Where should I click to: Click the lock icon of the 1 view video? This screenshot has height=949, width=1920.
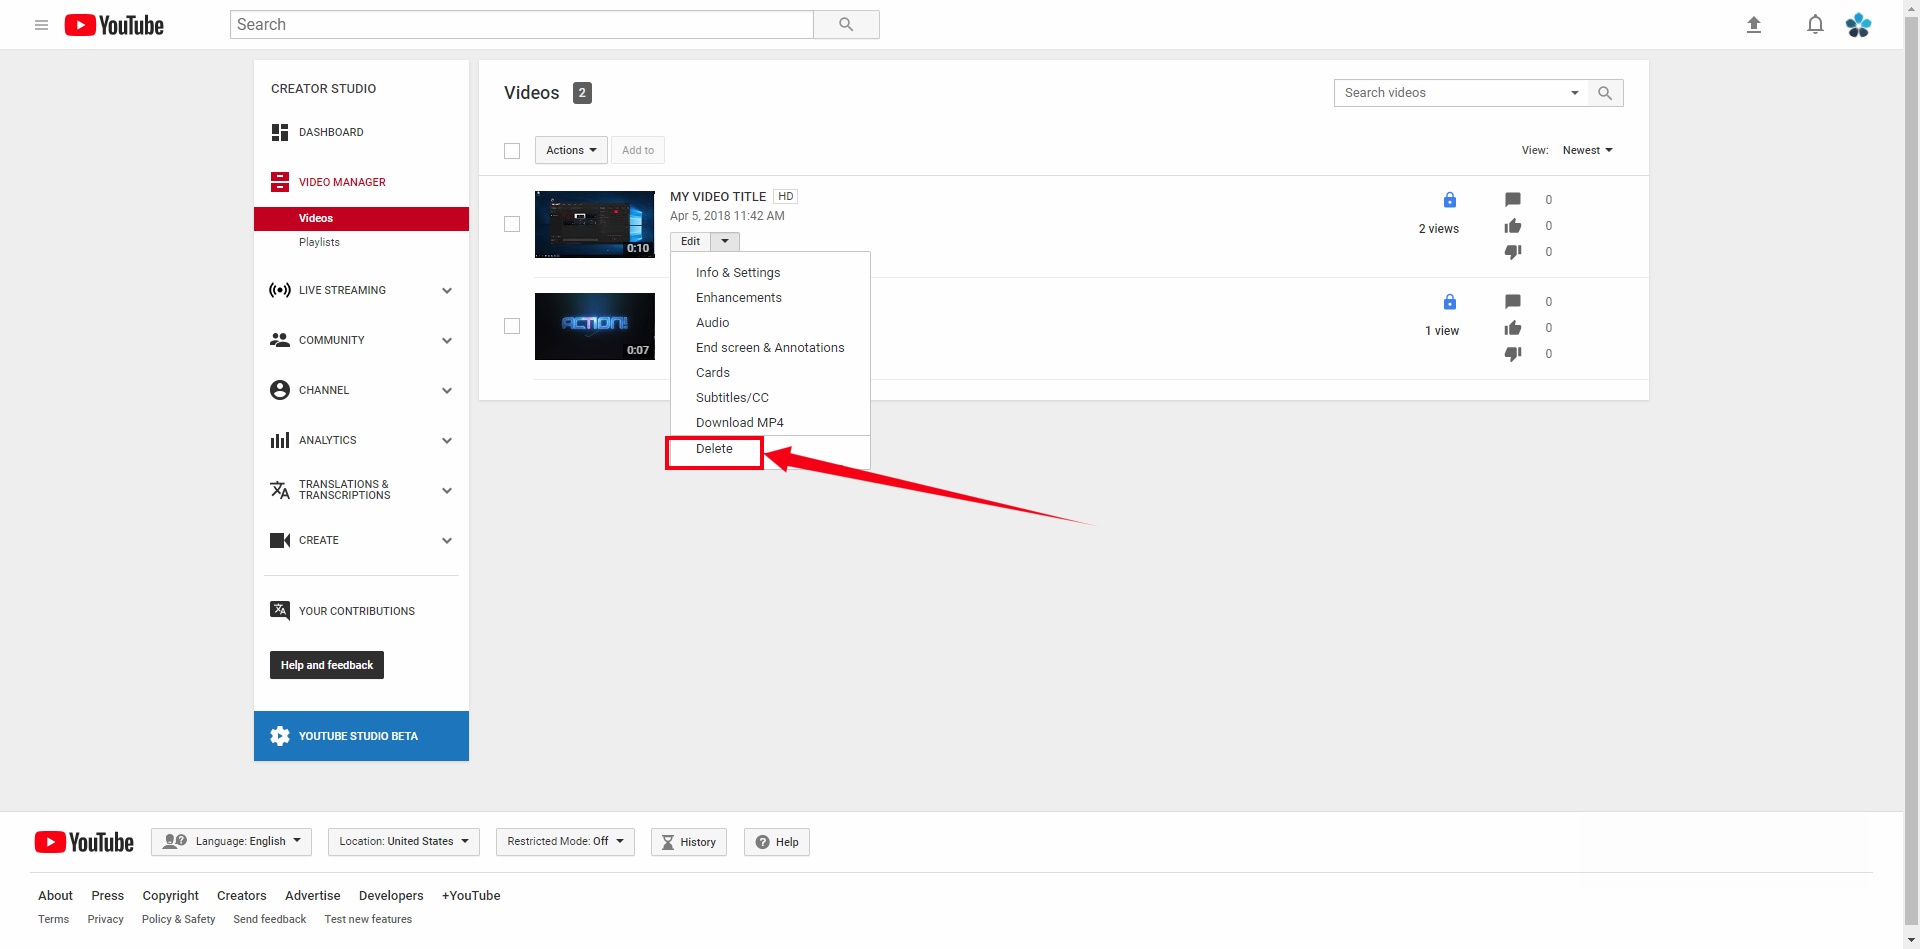click(1450, 302)
